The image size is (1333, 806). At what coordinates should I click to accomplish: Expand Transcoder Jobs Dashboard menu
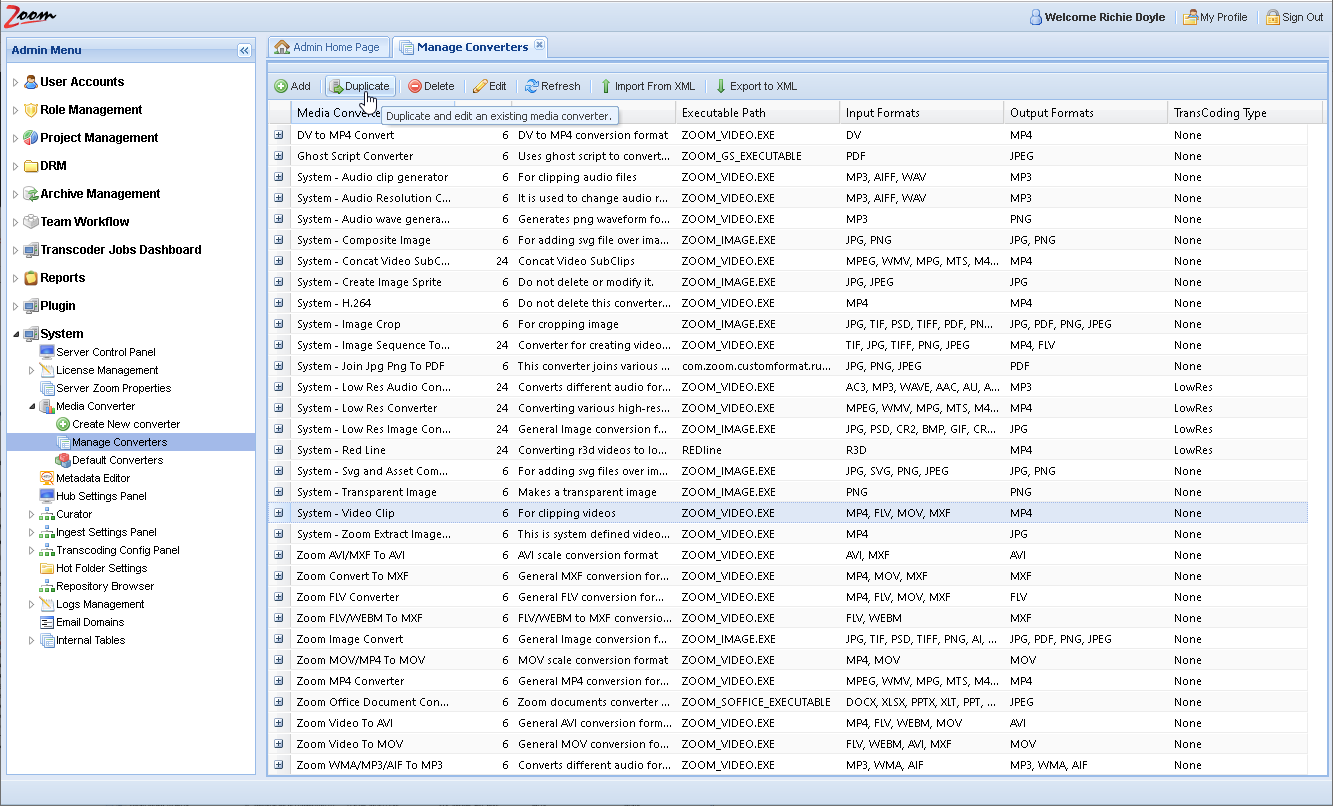point(15,250)
